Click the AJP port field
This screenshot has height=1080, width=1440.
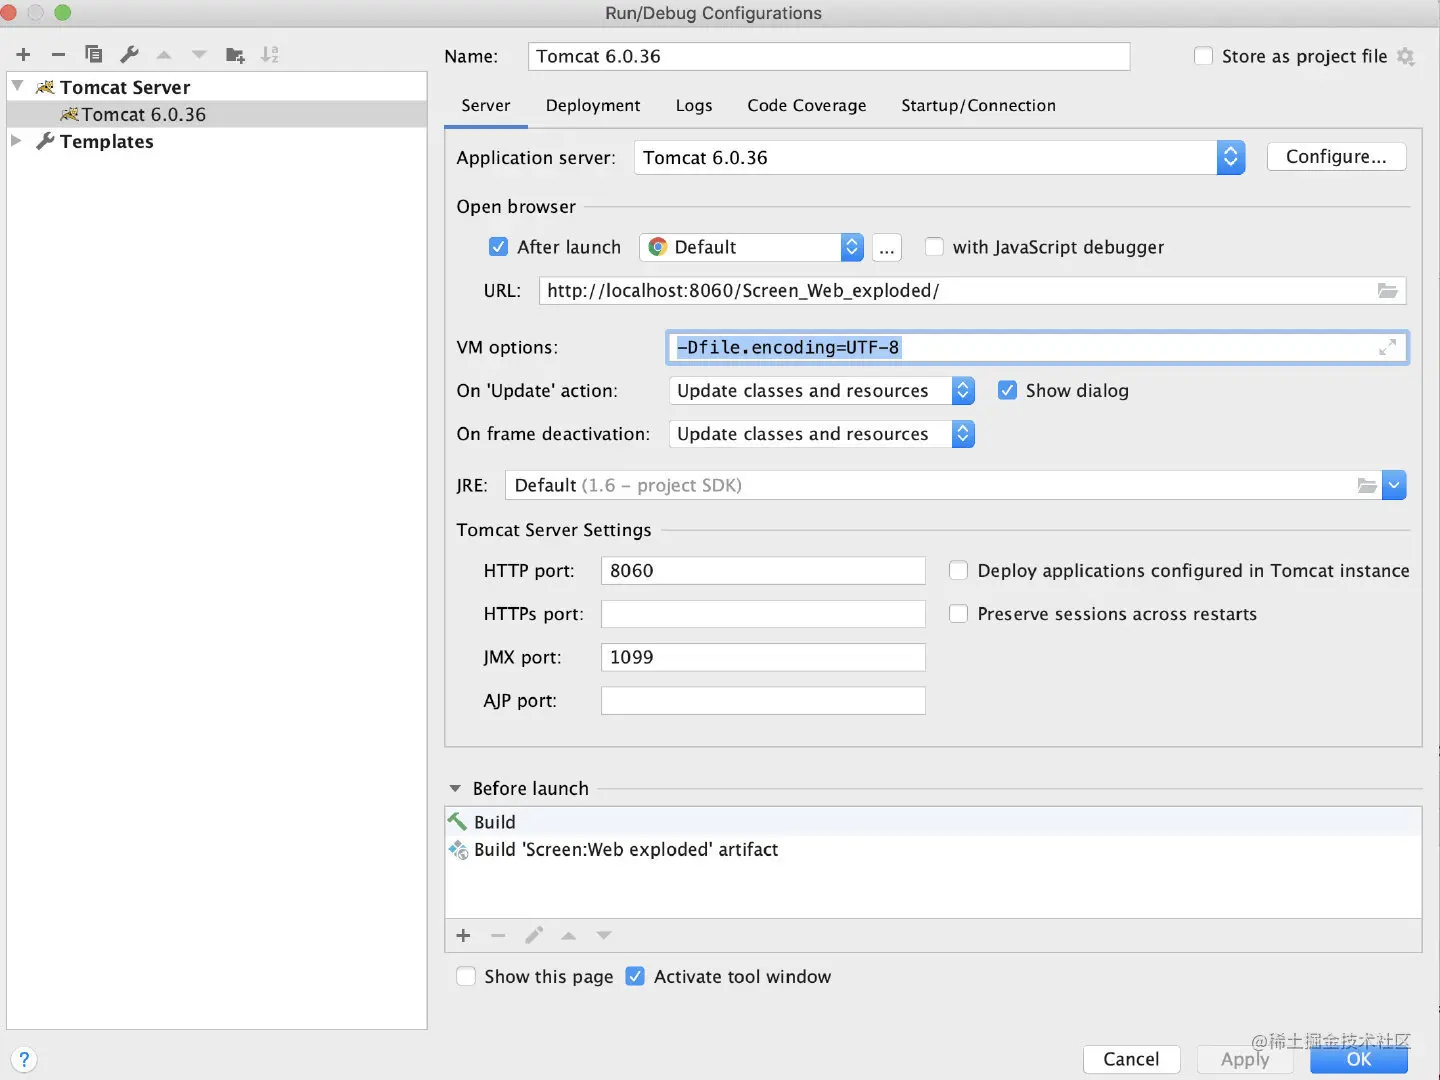click(x=763, y=701)
